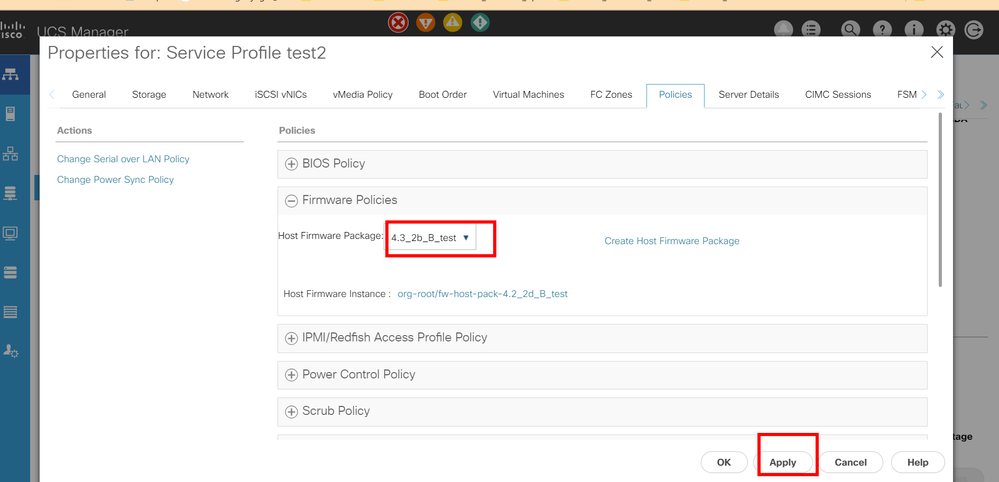Screen dimensions: 999x482
Task: Switch to the Network tab
Action: pyautogui.click(x=210, y=94)
